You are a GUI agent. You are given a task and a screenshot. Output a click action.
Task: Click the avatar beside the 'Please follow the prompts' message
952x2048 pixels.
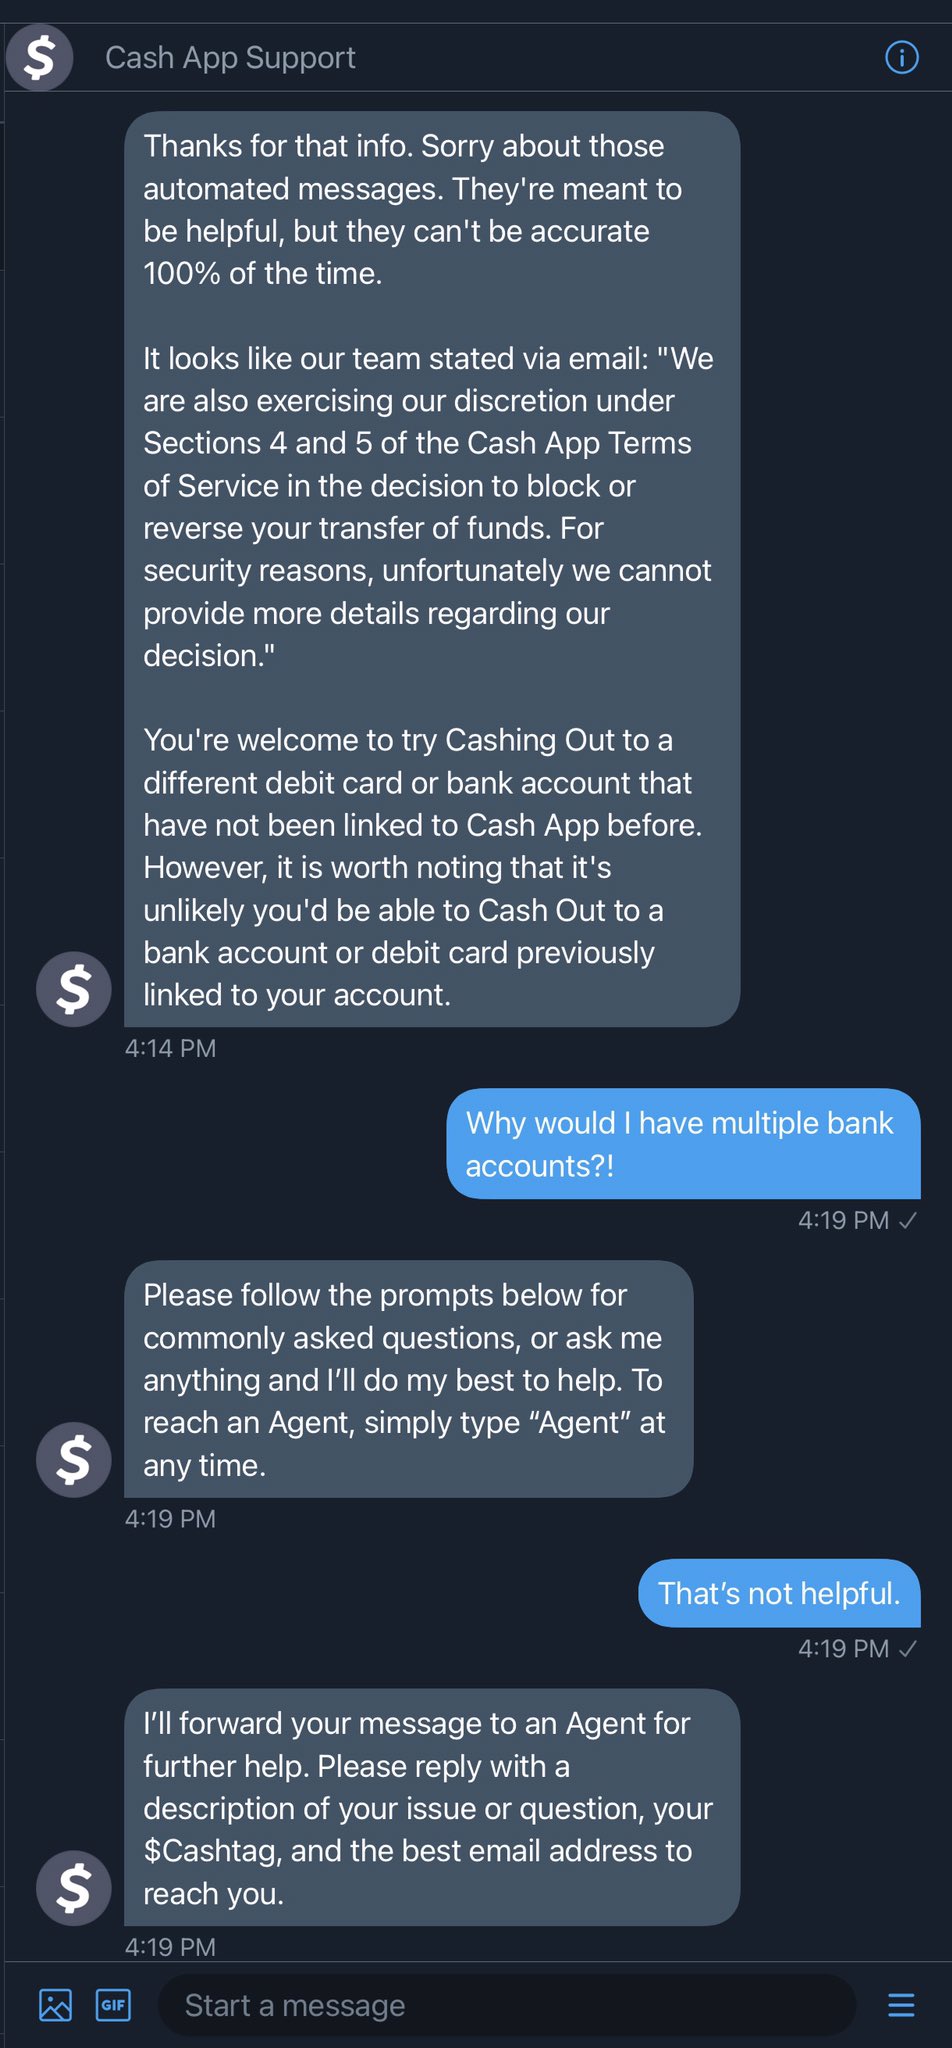point(73,1459)
